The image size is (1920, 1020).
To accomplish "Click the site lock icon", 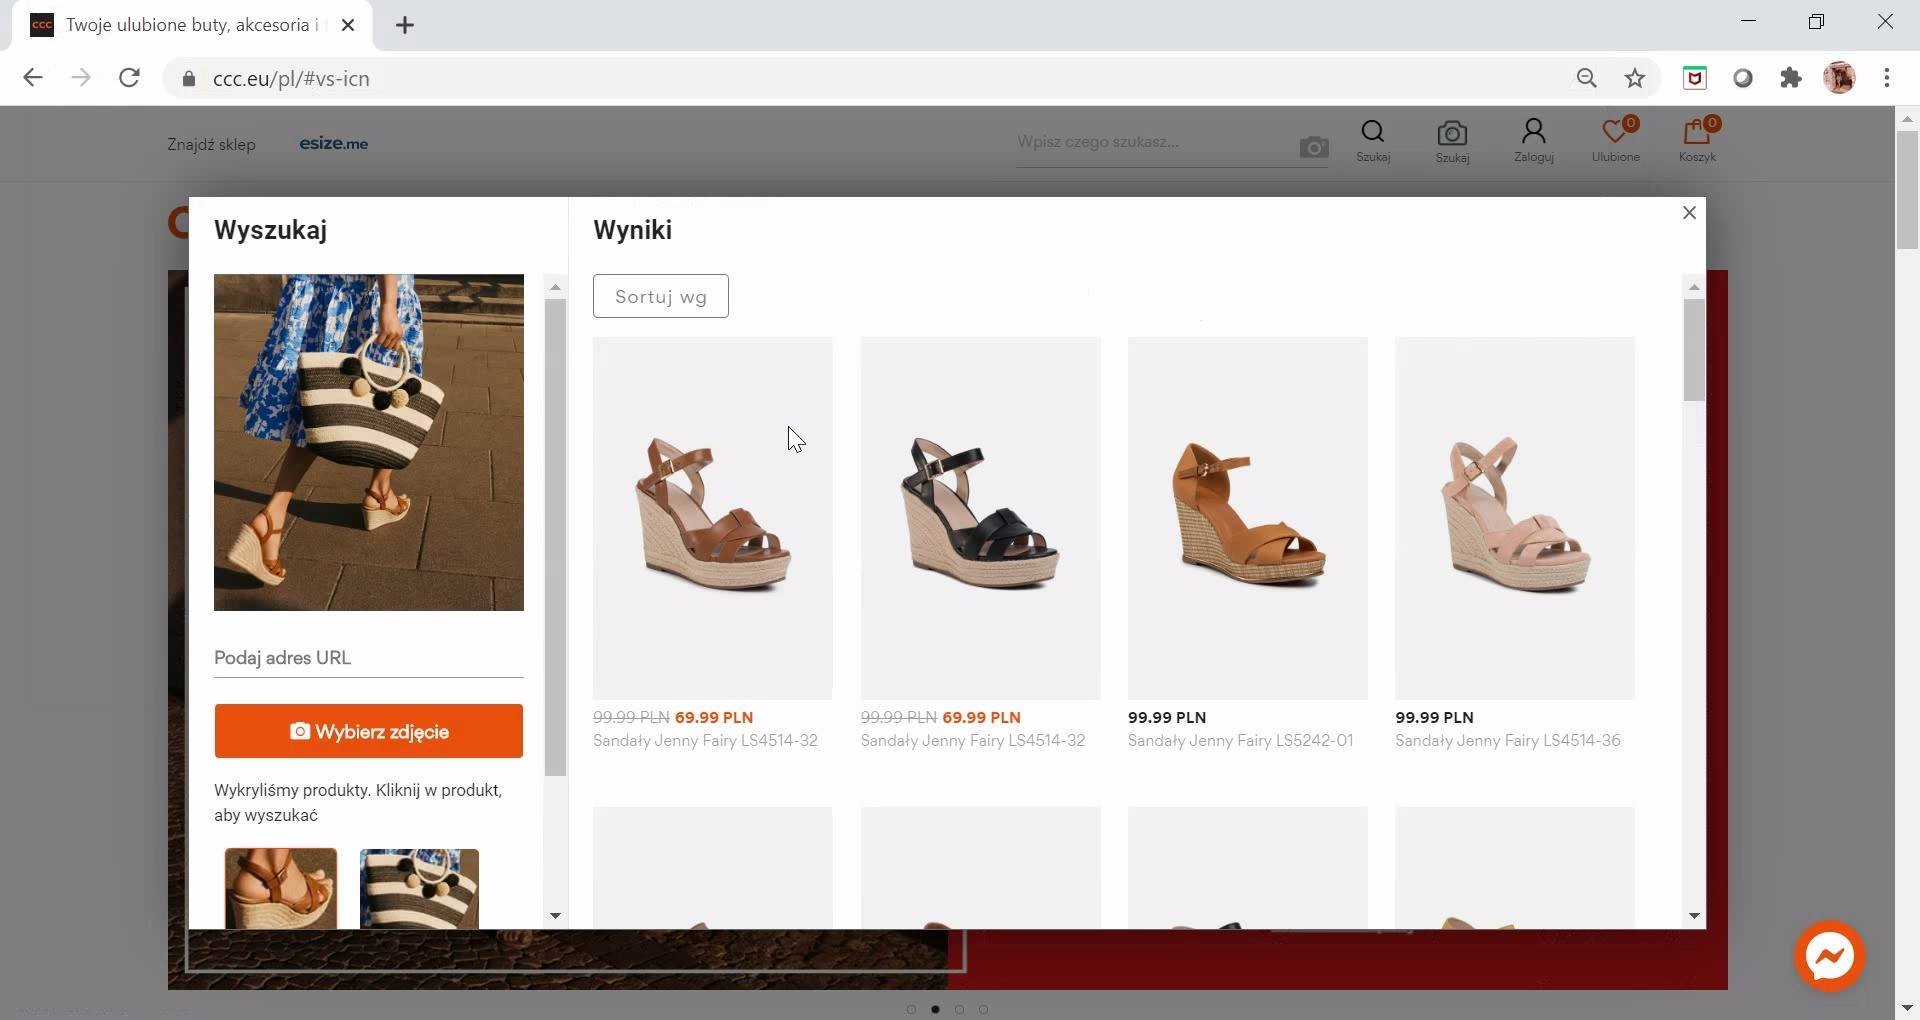I will [x=189, y=78].
